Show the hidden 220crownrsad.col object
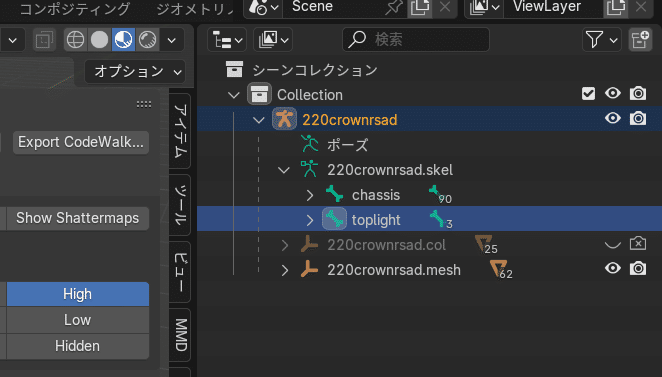The width and height of the screenshot is (662, 377). point(613,244)
